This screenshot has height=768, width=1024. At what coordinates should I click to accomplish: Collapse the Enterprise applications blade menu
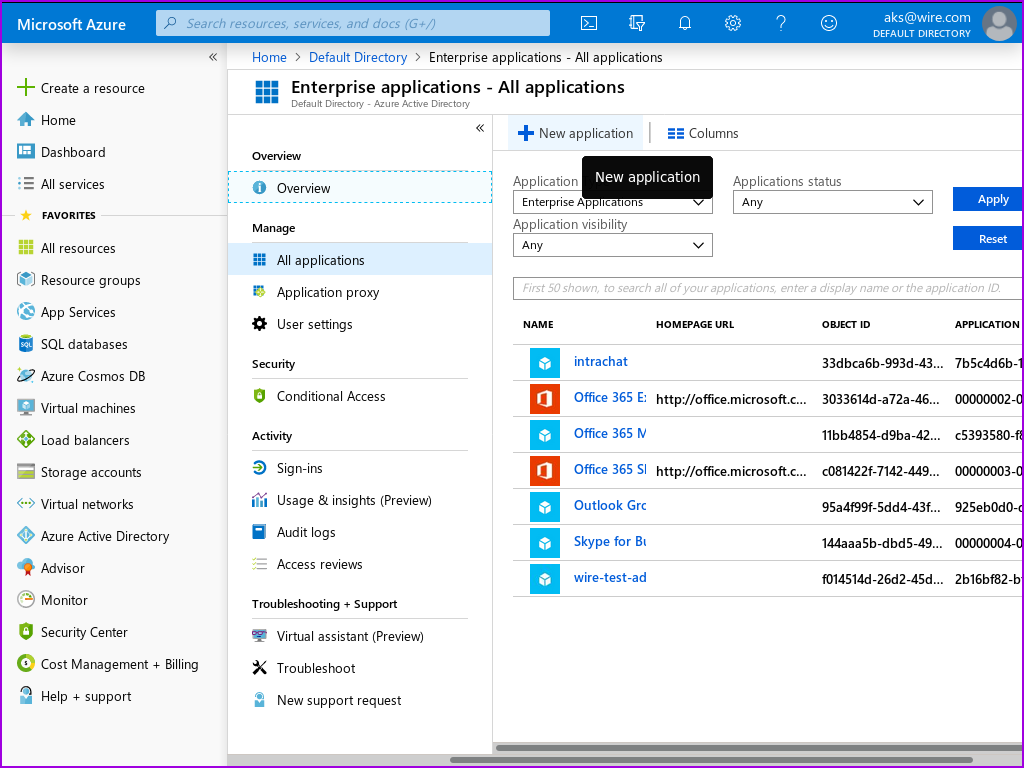tap(480, 128)
